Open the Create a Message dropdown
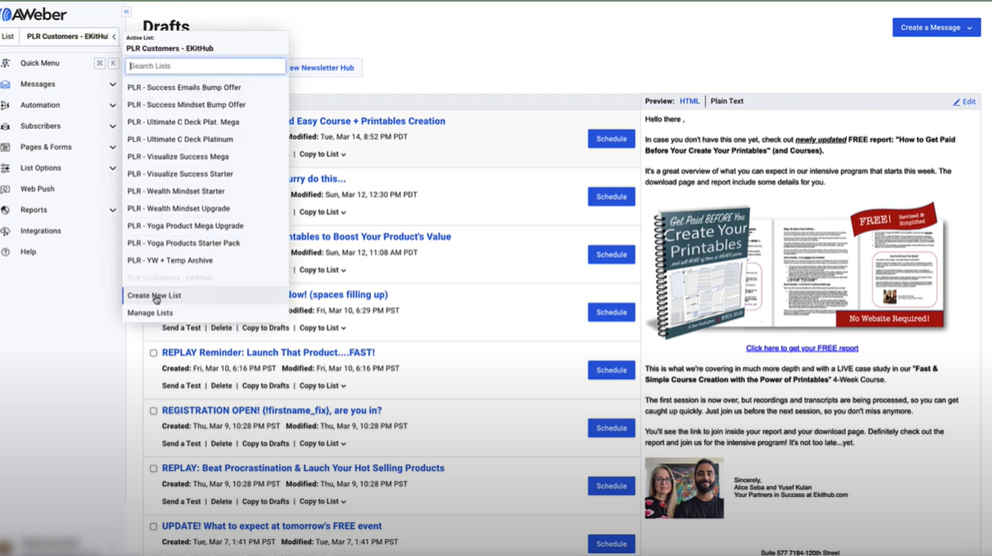 coord(936,27)
